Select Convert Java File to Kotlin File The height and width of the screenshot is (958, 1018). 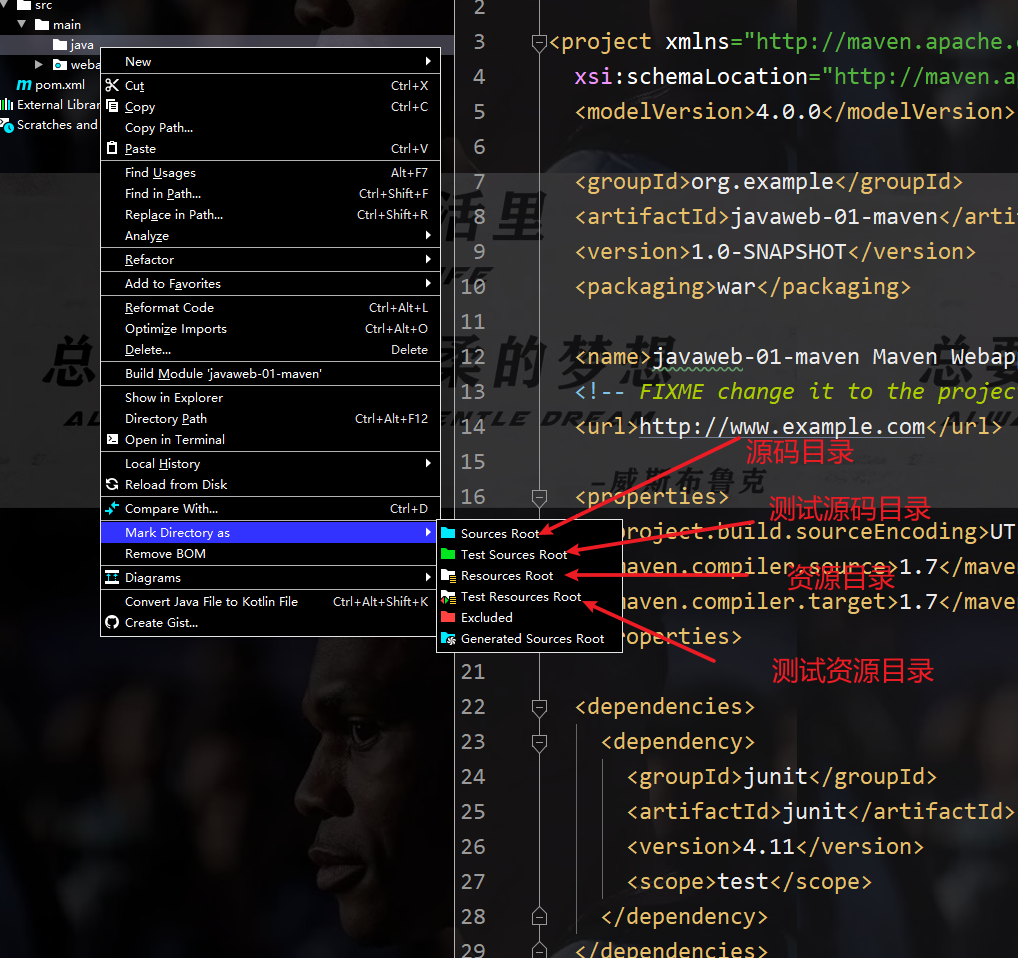[271, 601]
